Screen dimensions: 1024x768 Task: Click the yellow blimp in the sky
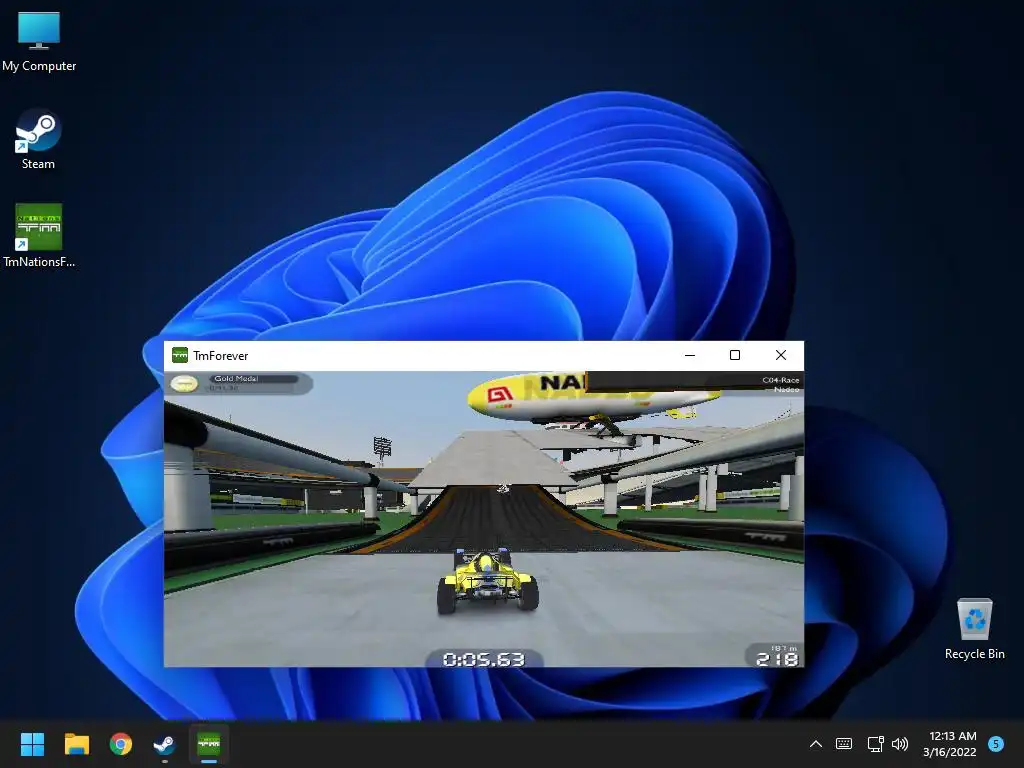(591, 396)
